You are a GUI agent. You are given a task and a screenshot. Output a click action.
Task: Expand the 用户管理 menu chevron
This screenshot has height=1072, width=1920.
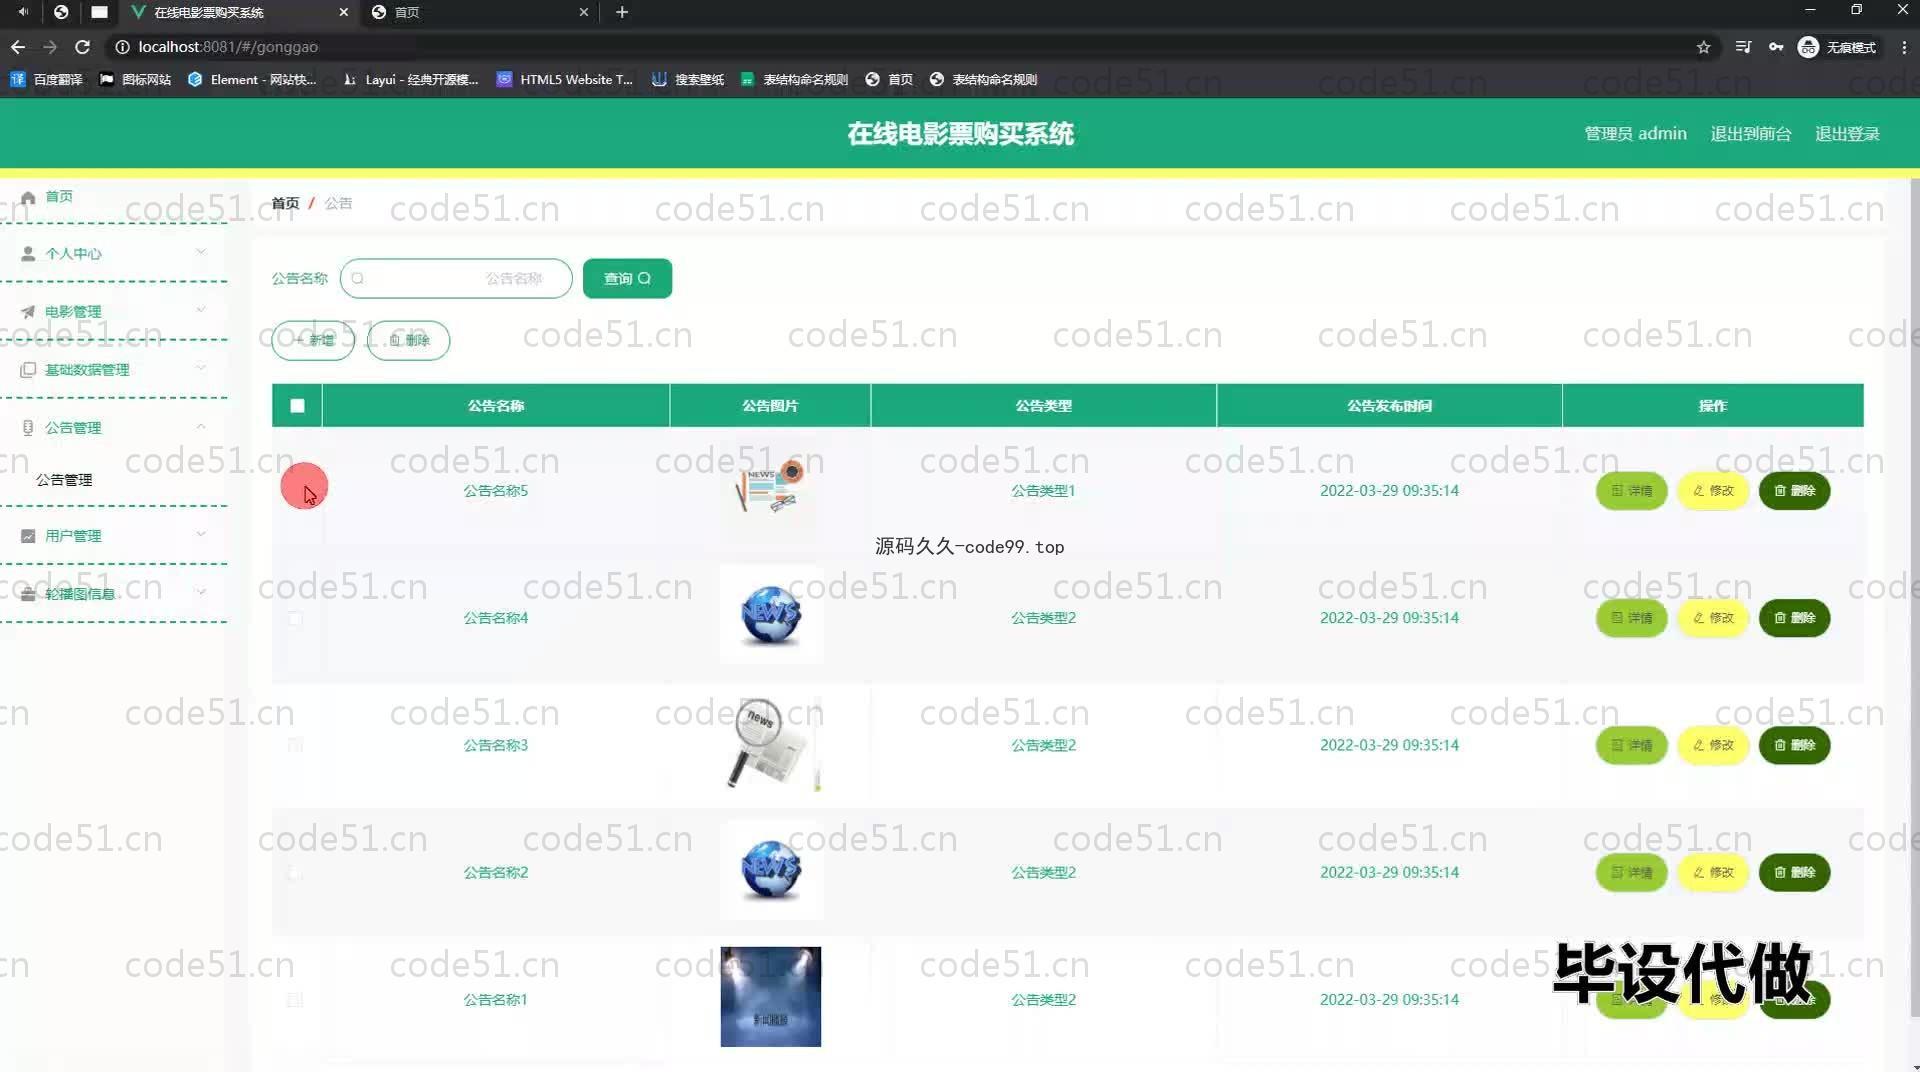click(201, 534)
